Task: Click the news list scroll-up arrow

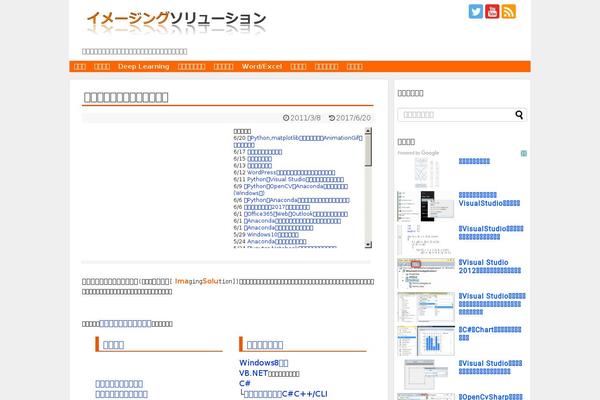Action: tap(368, 131)
